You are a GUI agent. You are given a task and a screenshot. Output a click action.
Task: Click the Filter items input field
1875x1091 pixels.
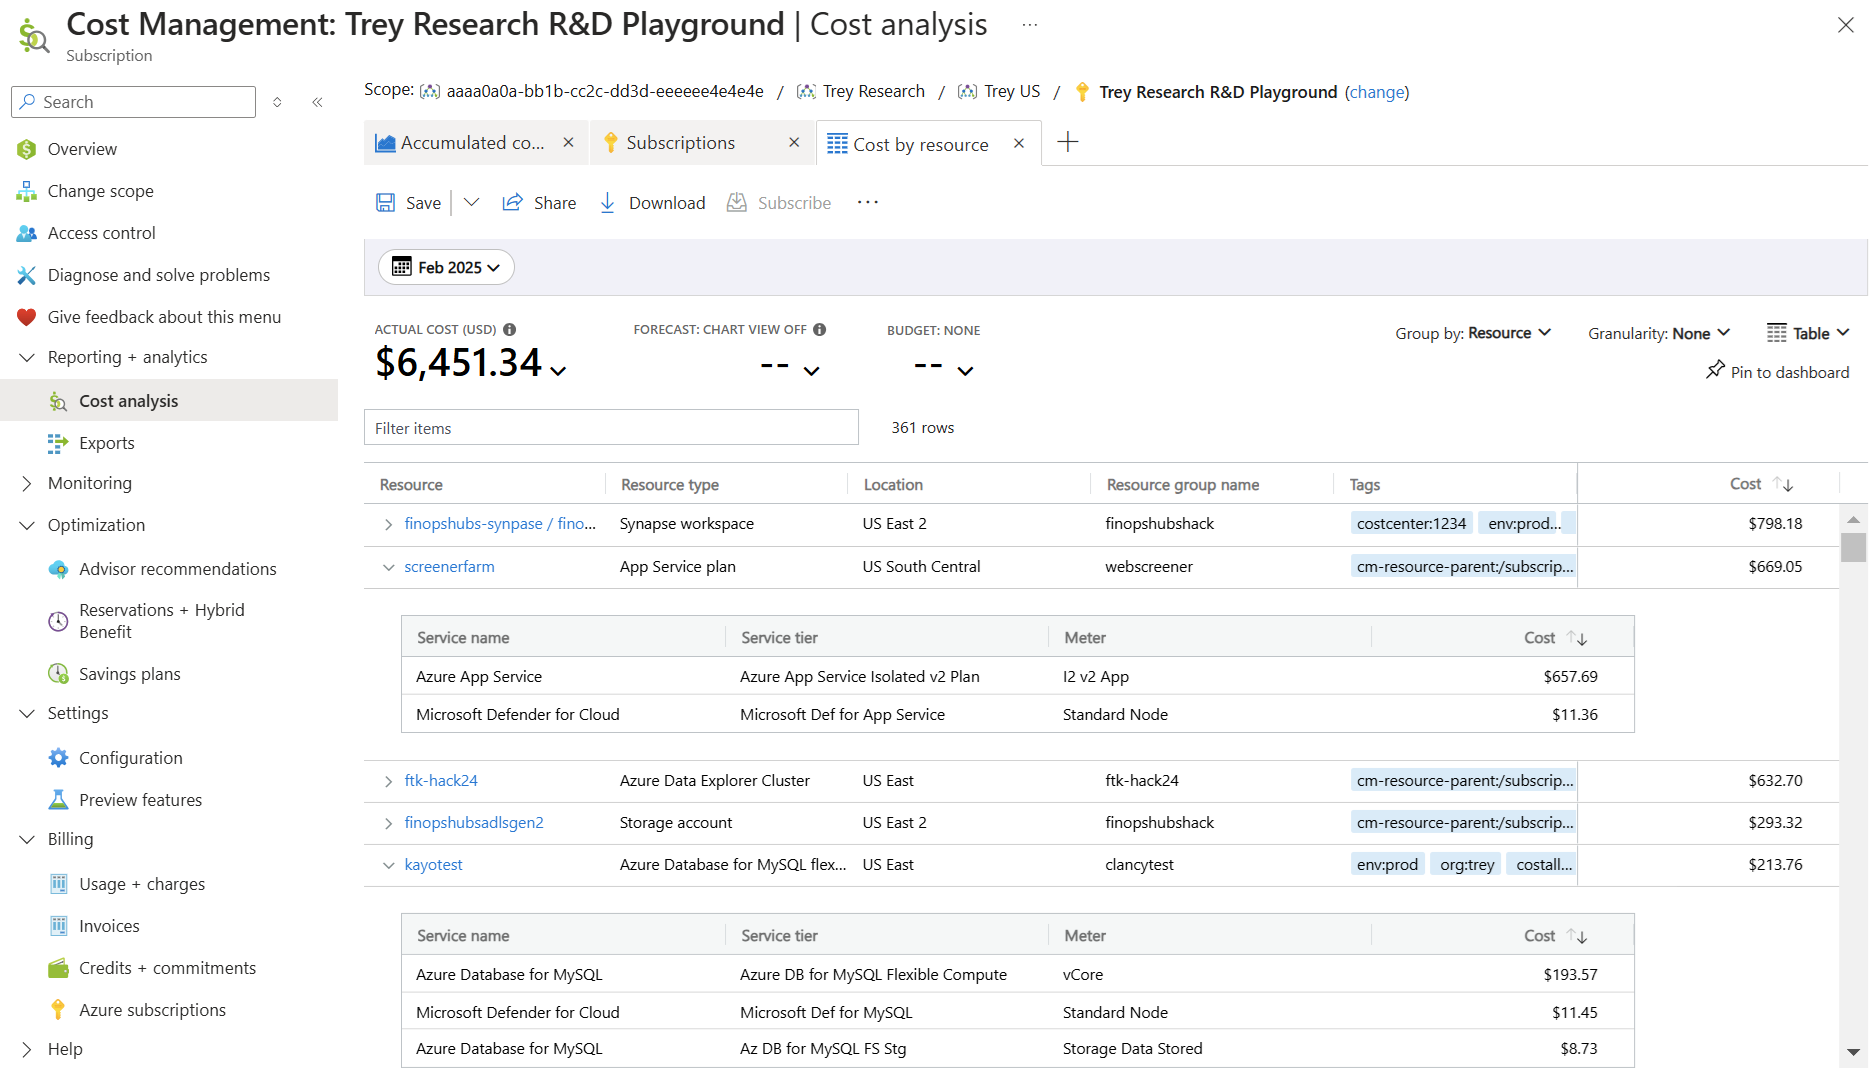coord(611,428)
